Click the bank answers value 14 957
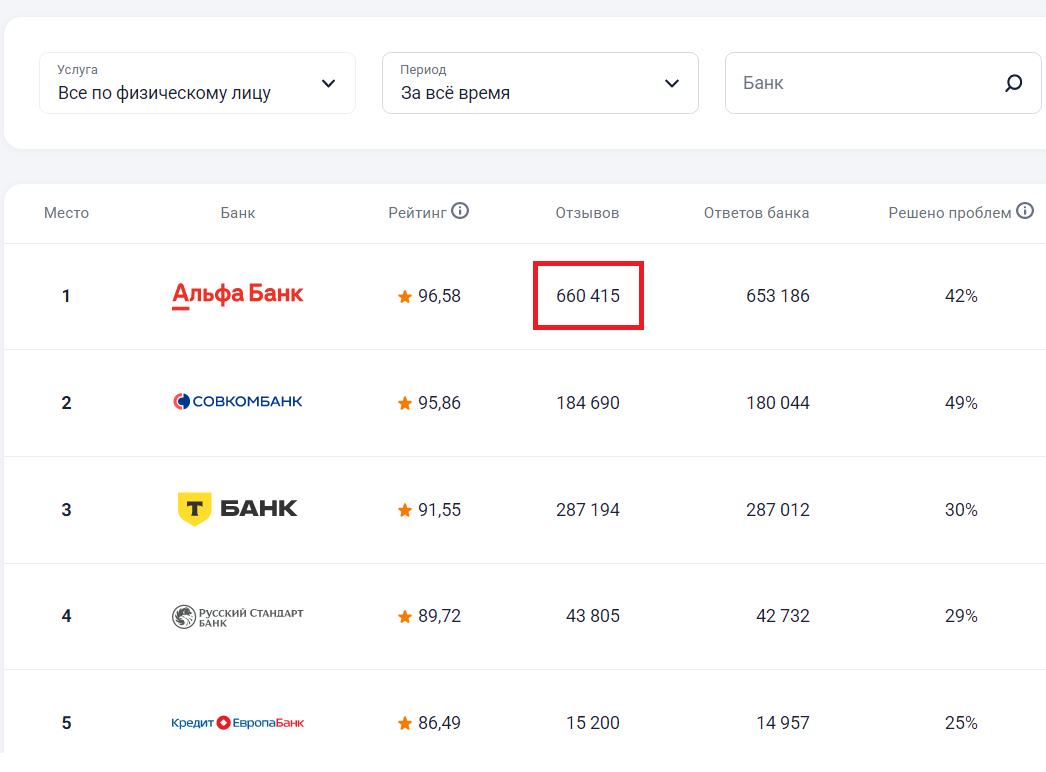Viewport: 1046px width, 772px height. point(782,723)
